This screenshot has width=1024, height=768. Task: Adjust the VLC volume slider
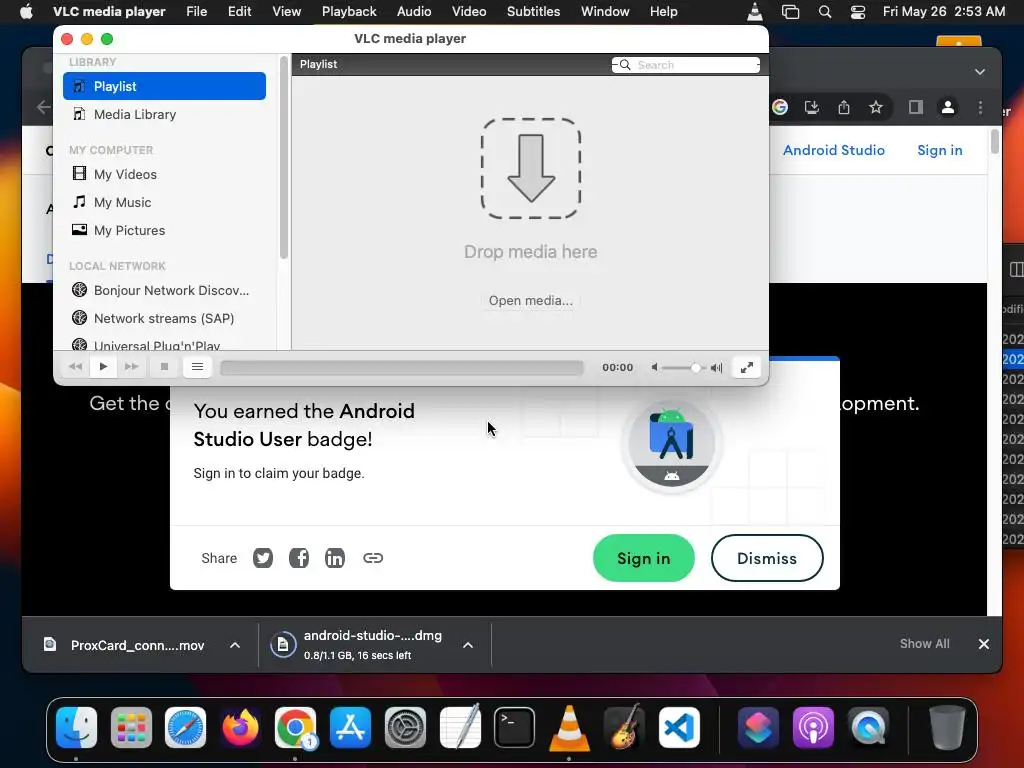684,368
